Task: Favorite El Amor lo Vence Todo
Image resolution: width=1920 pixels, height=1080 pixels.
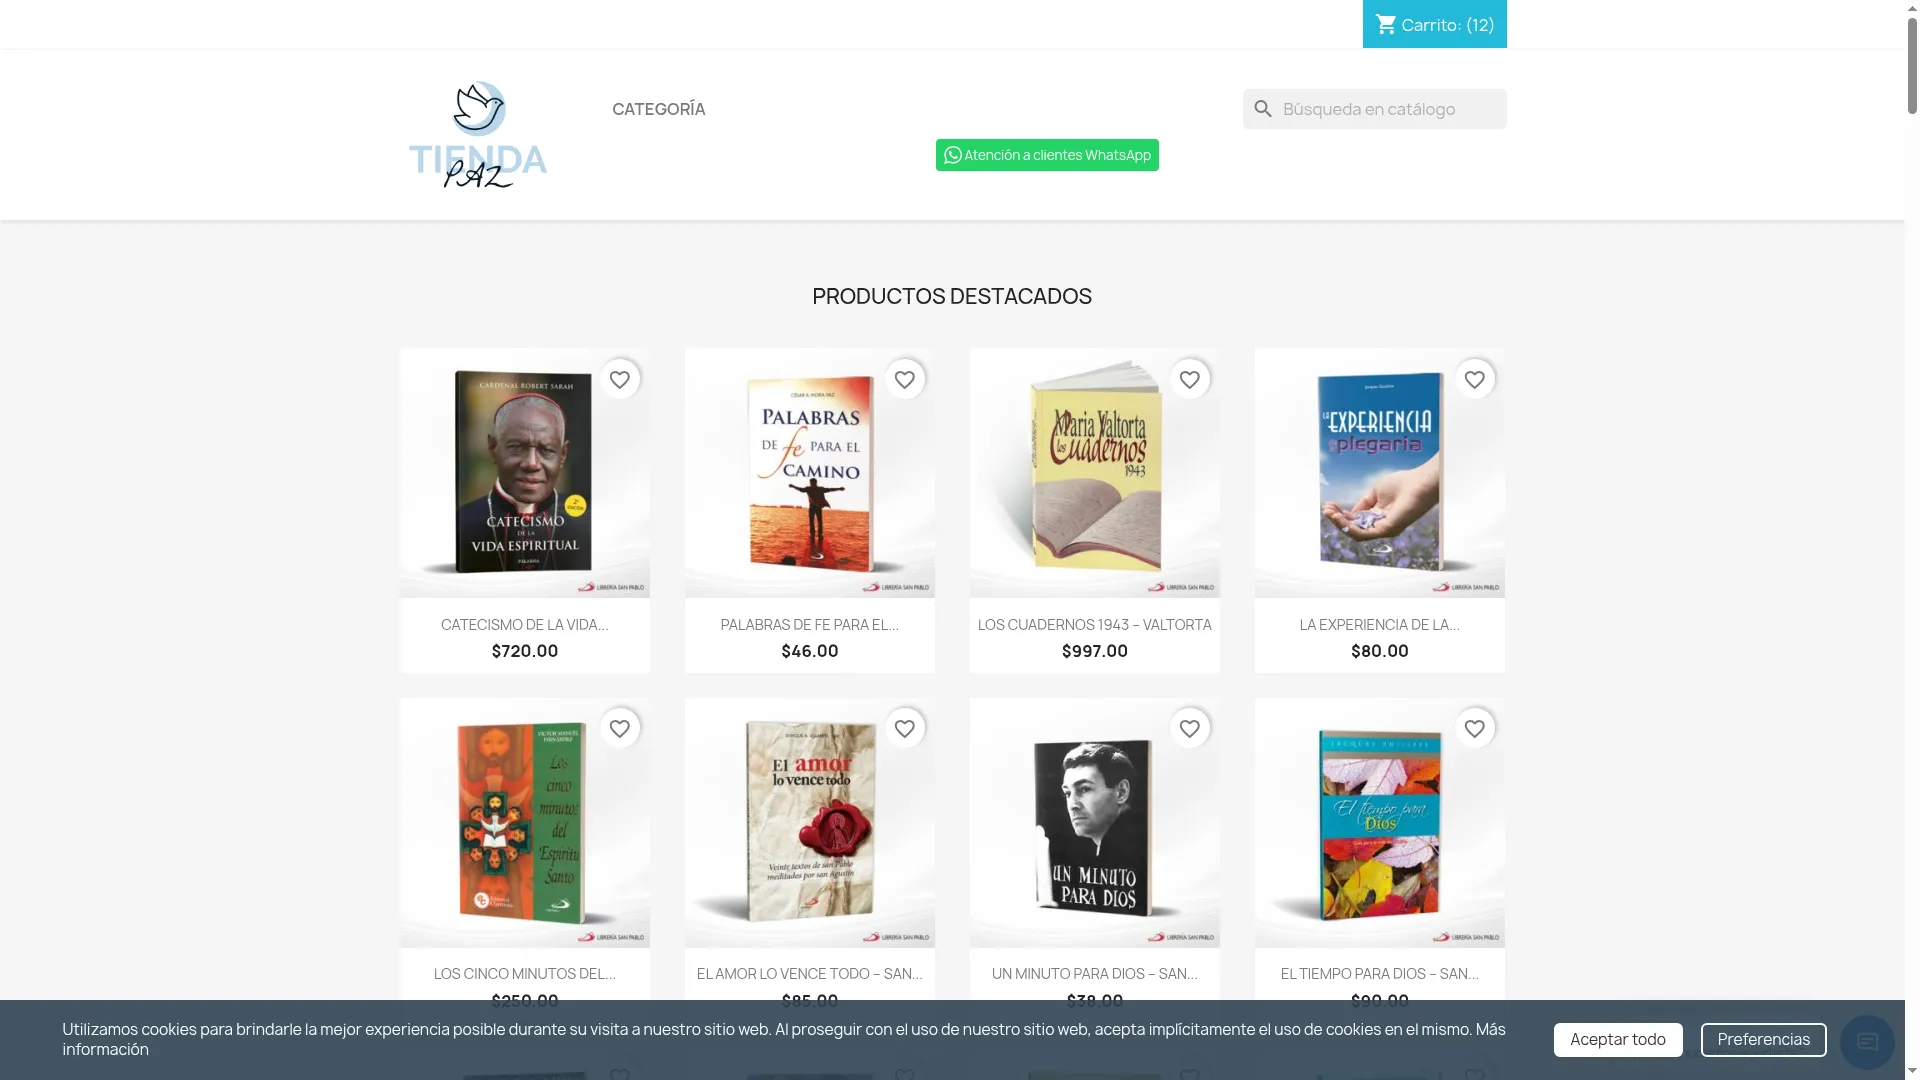Action: [905, 729]
